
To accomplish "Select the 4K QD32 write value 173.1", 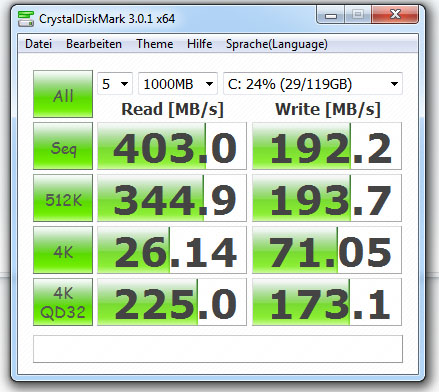I will pyautogui.click(x=327, y=302).
